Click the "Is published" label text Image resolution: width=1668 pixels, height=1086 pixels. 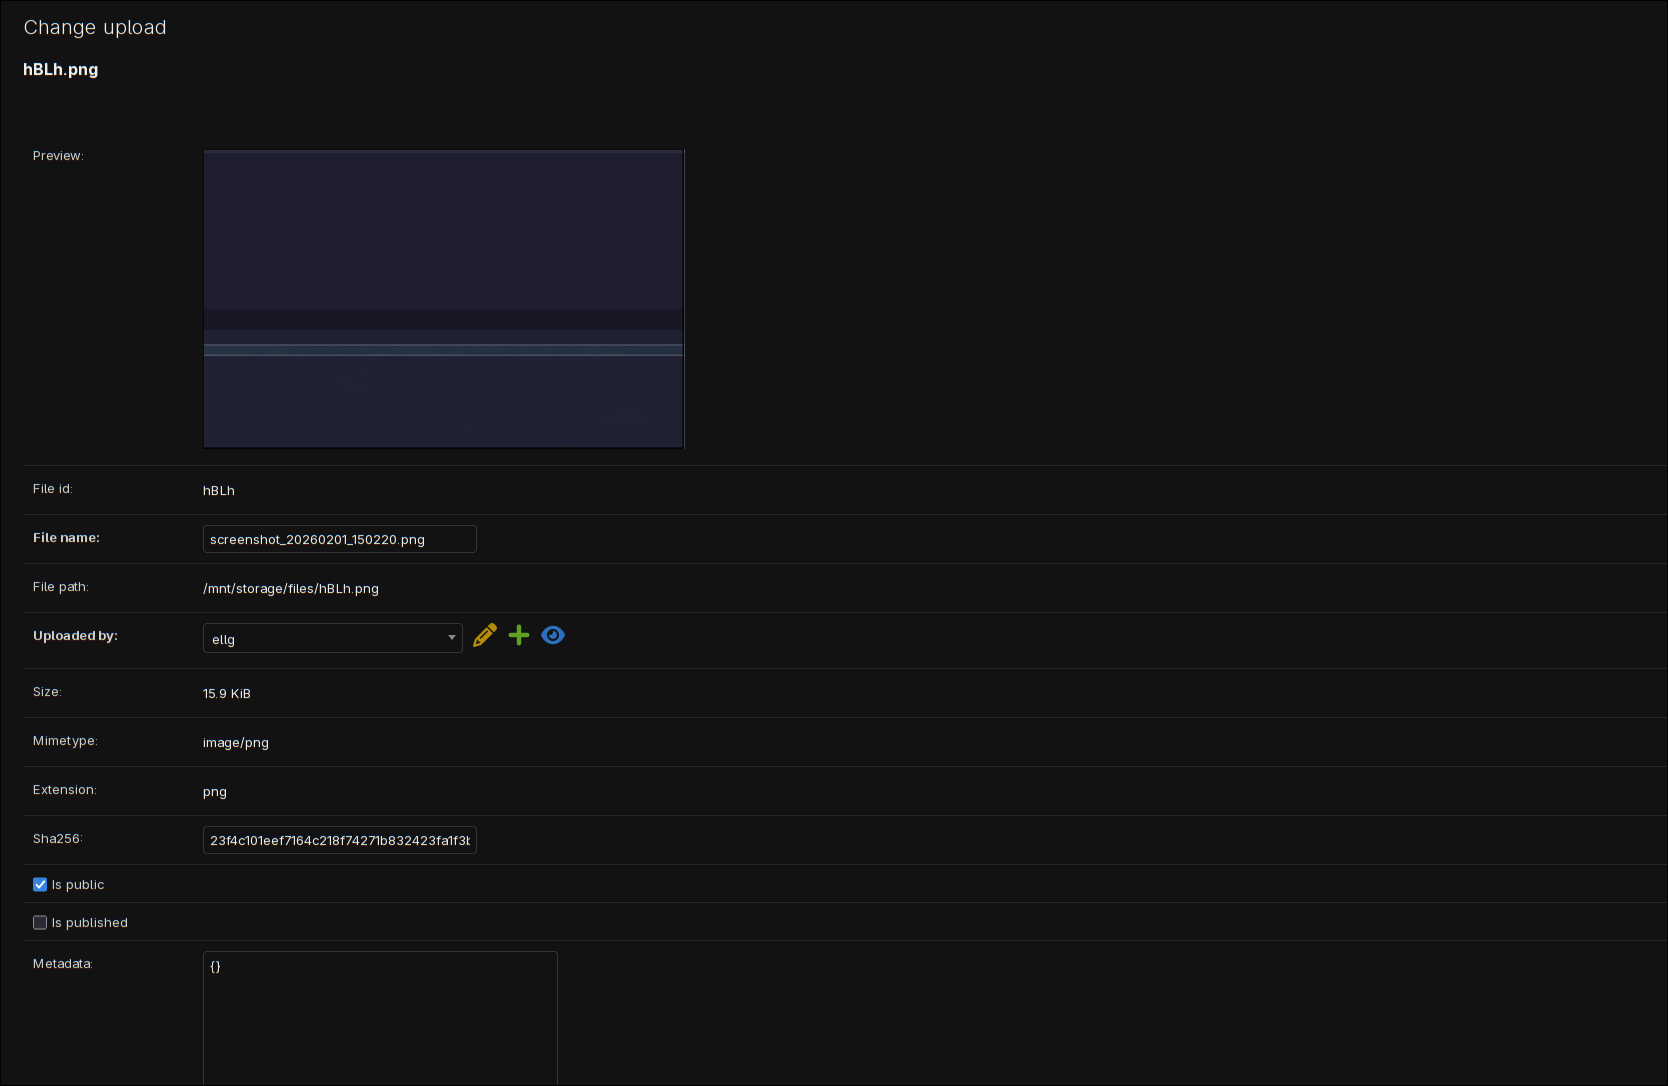coord(90,923)
